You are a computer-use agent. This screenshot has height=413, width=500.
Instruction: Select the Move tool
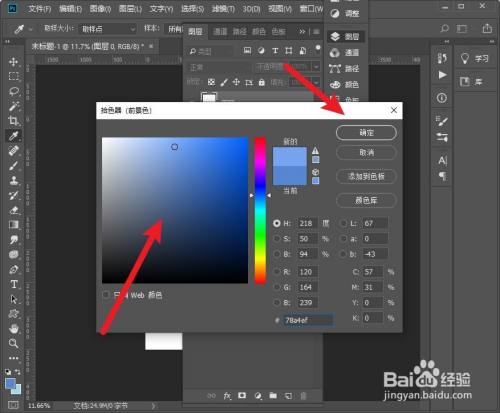(14, 62)
